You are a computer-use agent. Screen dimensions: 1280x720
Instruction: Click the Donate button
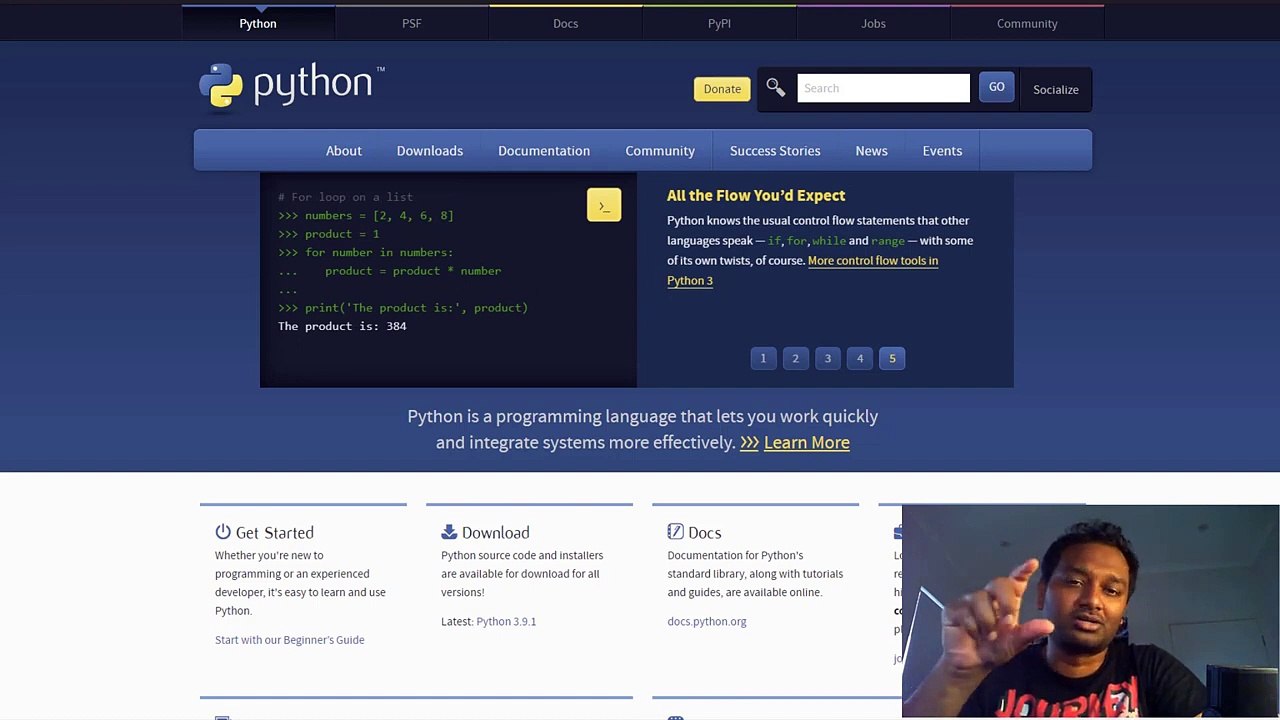722,89
